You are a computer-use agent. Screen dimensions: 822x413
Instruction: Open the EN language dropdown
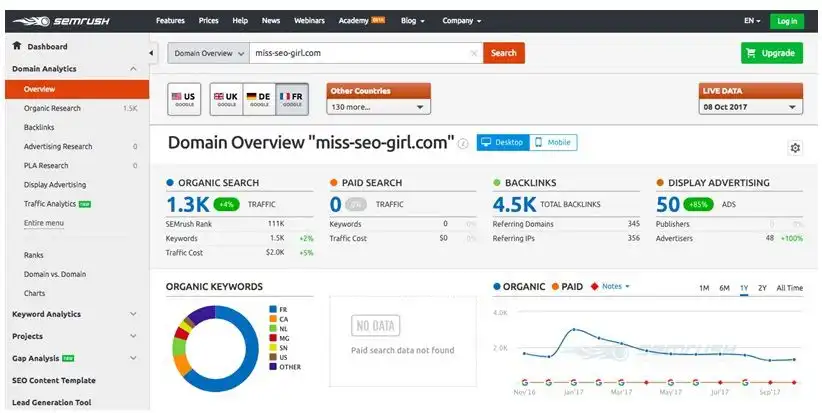click(752, 21)
